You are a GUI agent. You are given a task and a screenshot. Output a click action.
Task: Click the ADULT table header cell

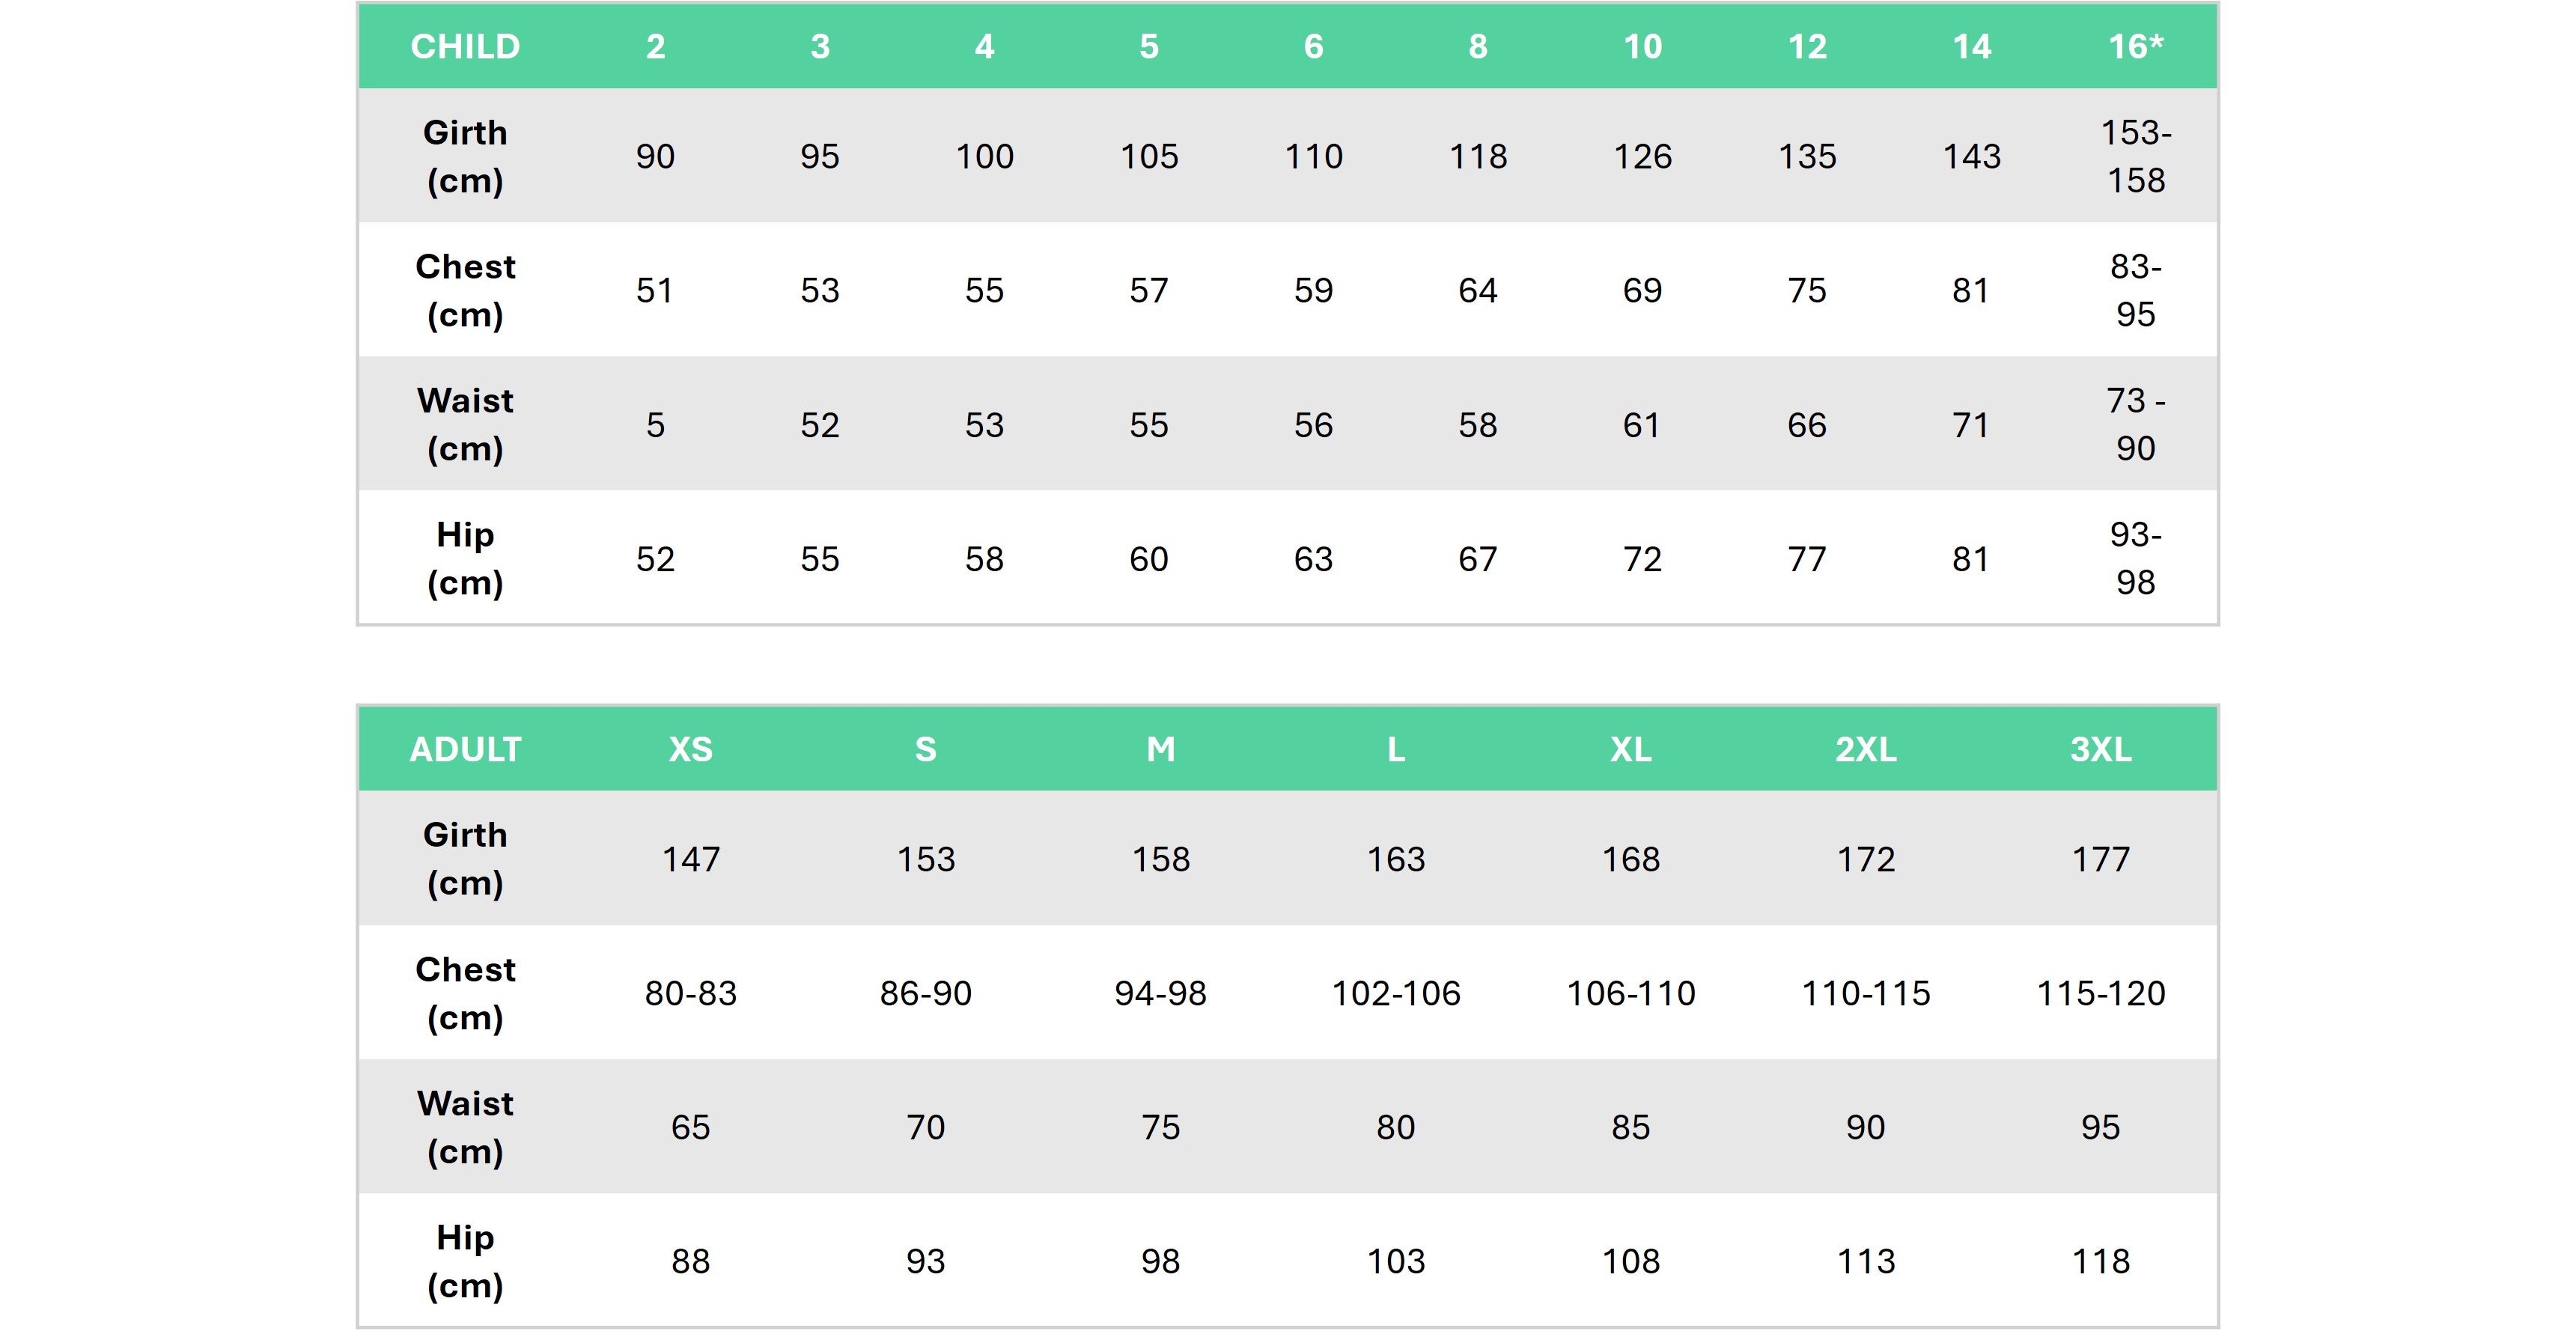point(465,749)
